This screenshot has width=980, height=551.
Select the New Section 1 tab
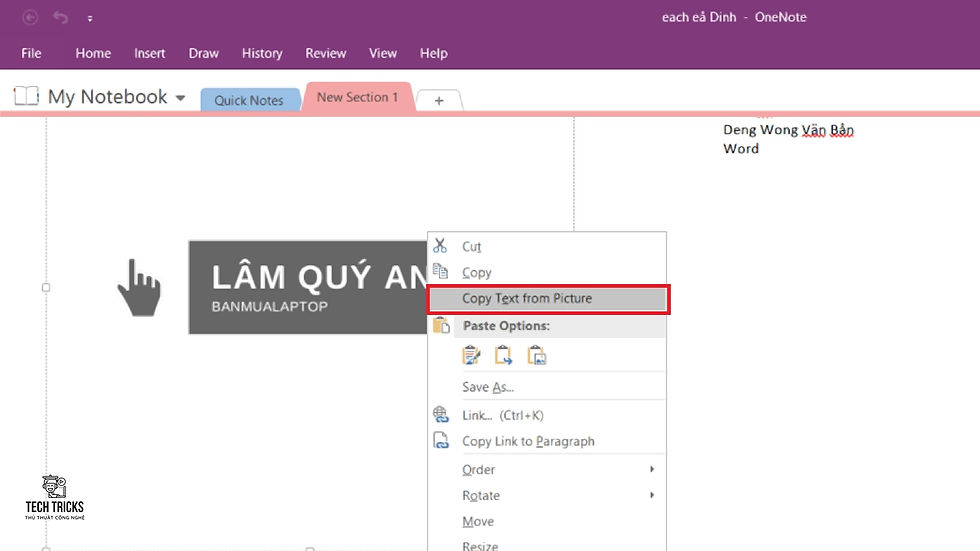(358, 97)
